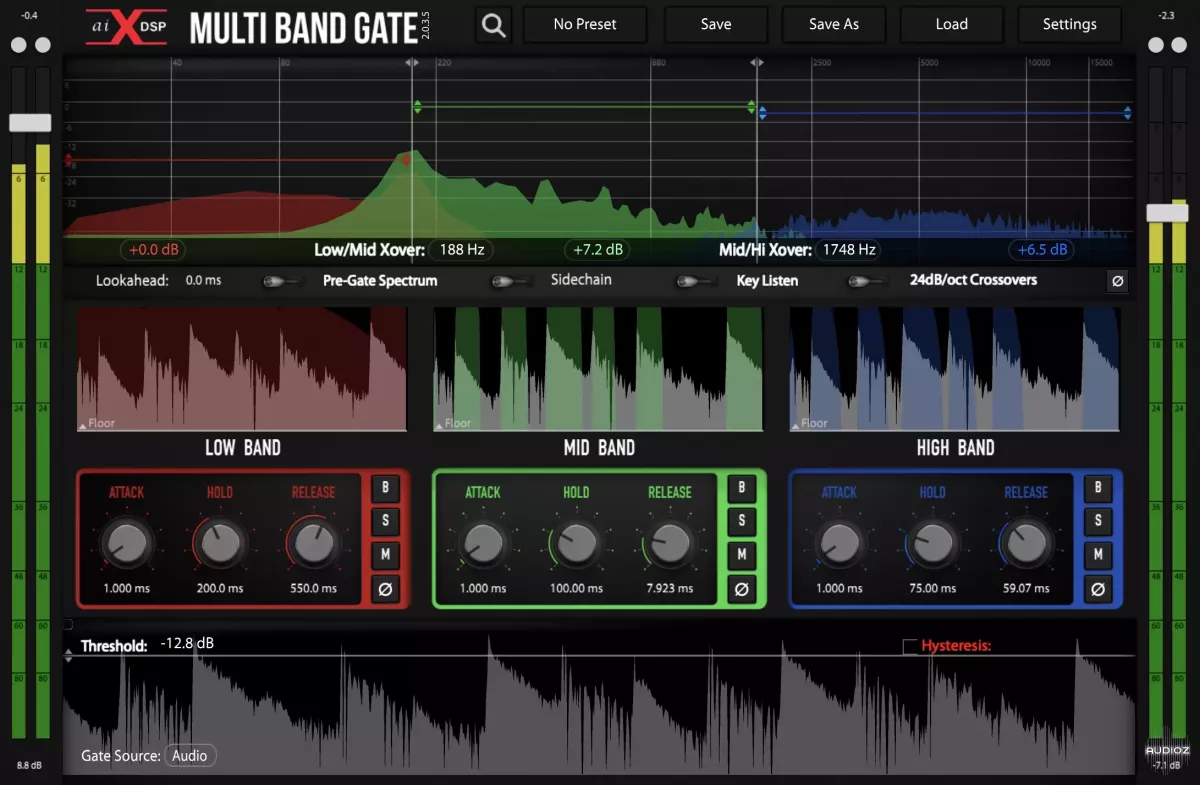The width and height of the screenshot is (1200, 785).
Task: Invert phase on the Mid band
Action: pos(741,589)
